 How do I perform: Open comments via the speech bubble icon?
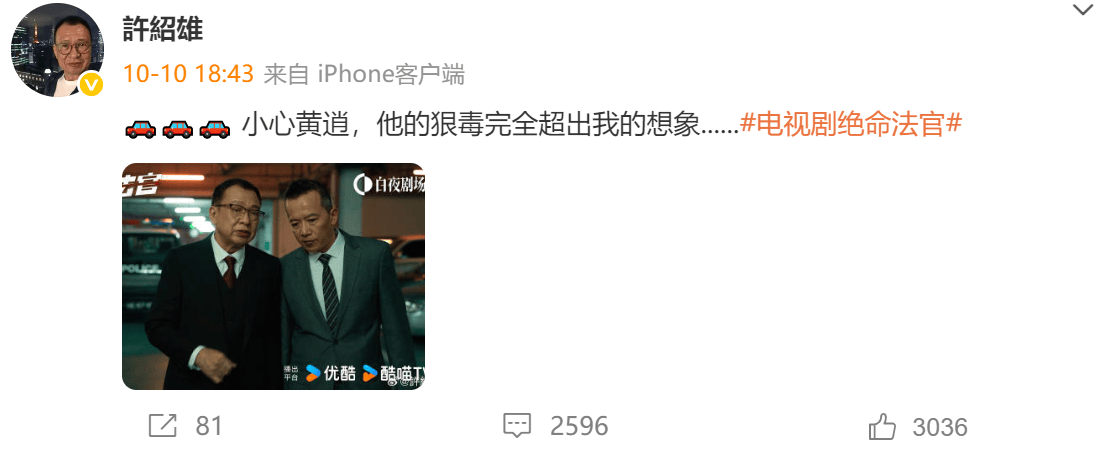(517, 426)
